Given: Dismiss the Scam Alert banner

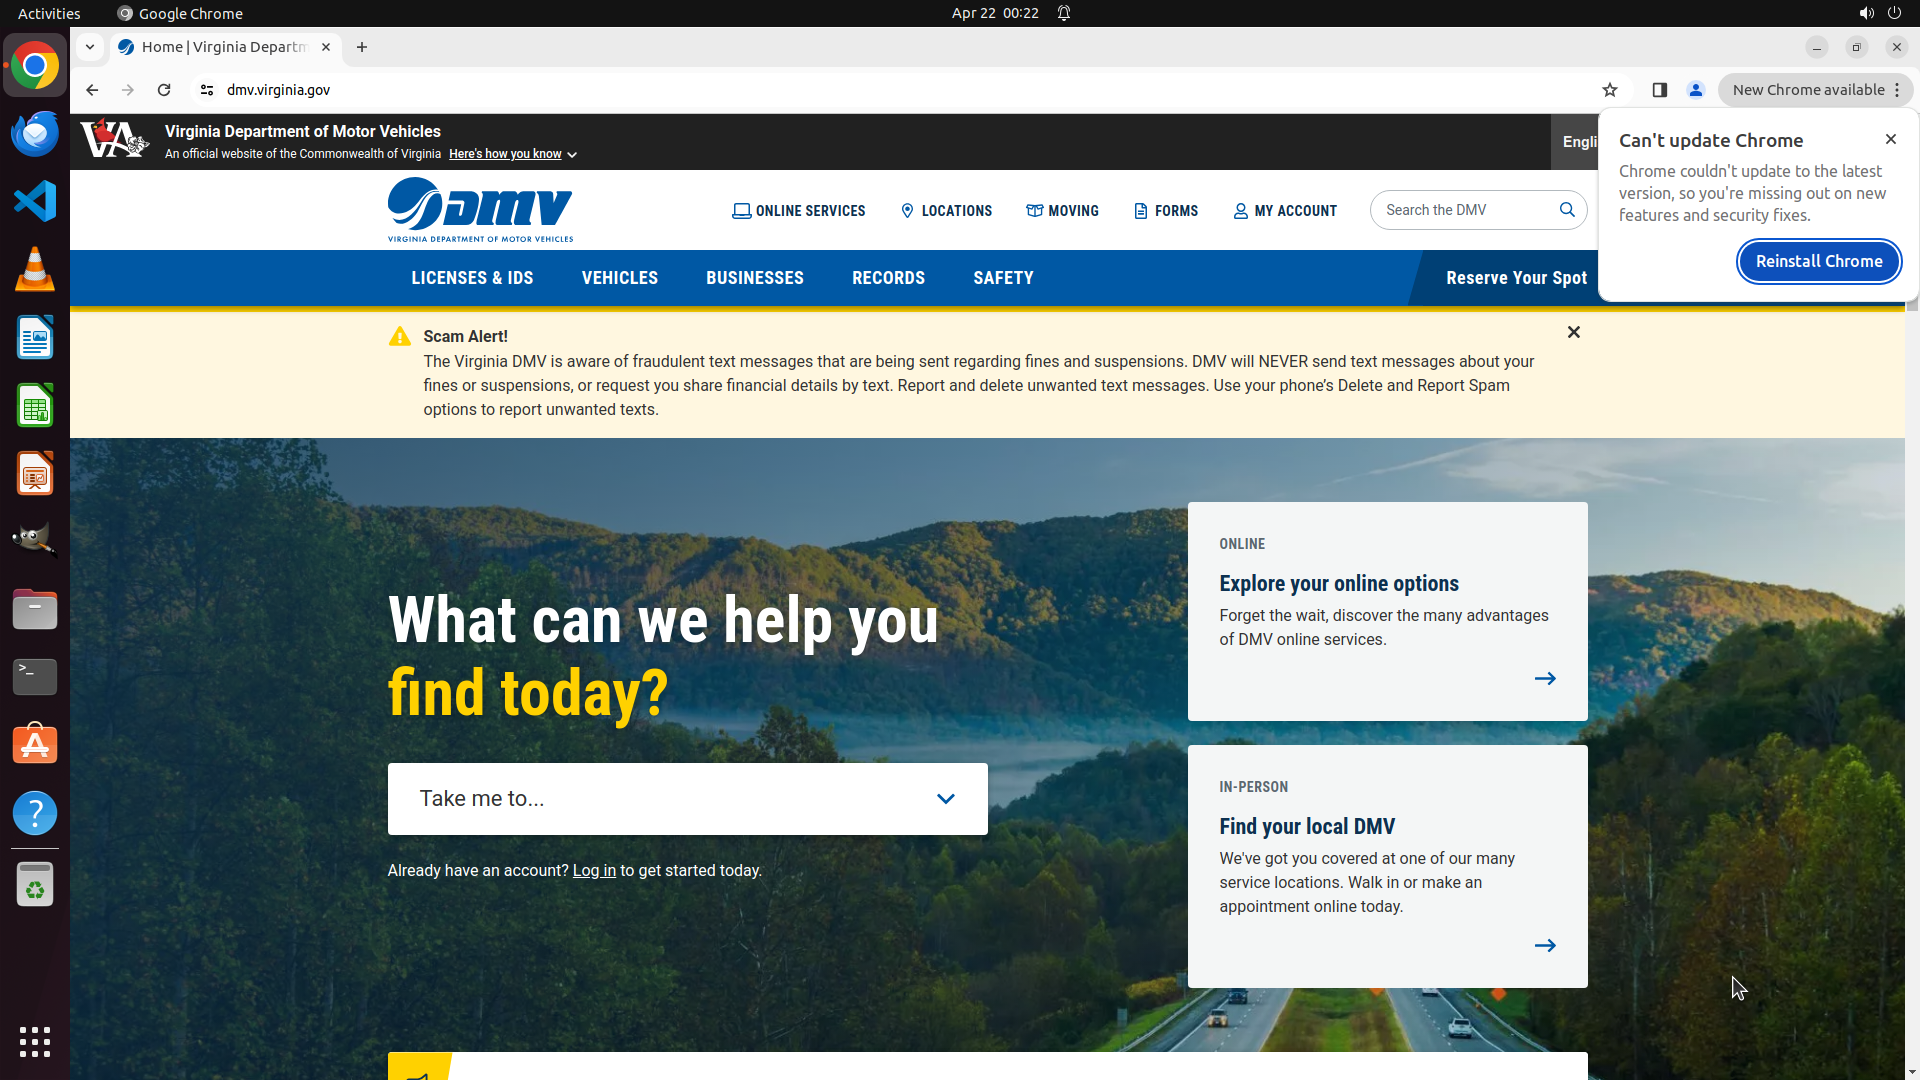Looking at the screenshot, I should [1574, 332].
